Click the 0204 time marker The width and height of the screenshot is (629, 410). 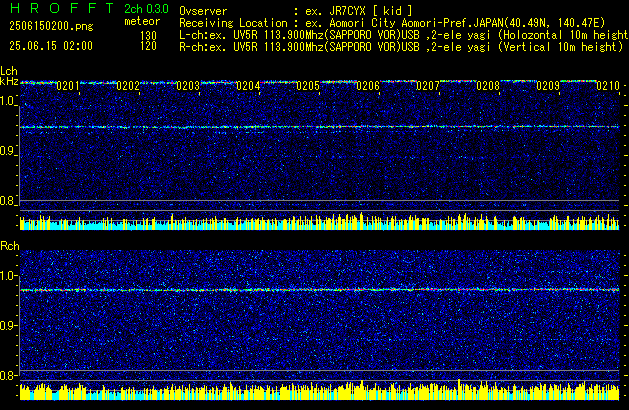pyautogui.click(x=248, y=86)
